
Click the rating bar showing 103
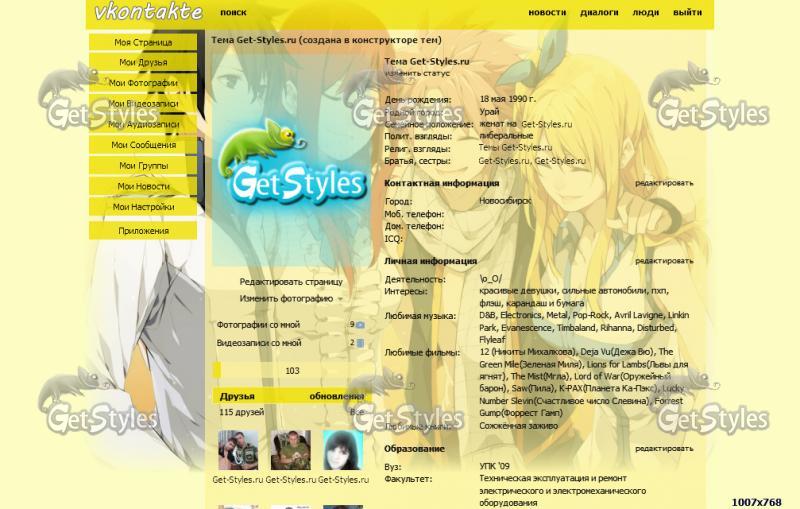tap(292, 371)
